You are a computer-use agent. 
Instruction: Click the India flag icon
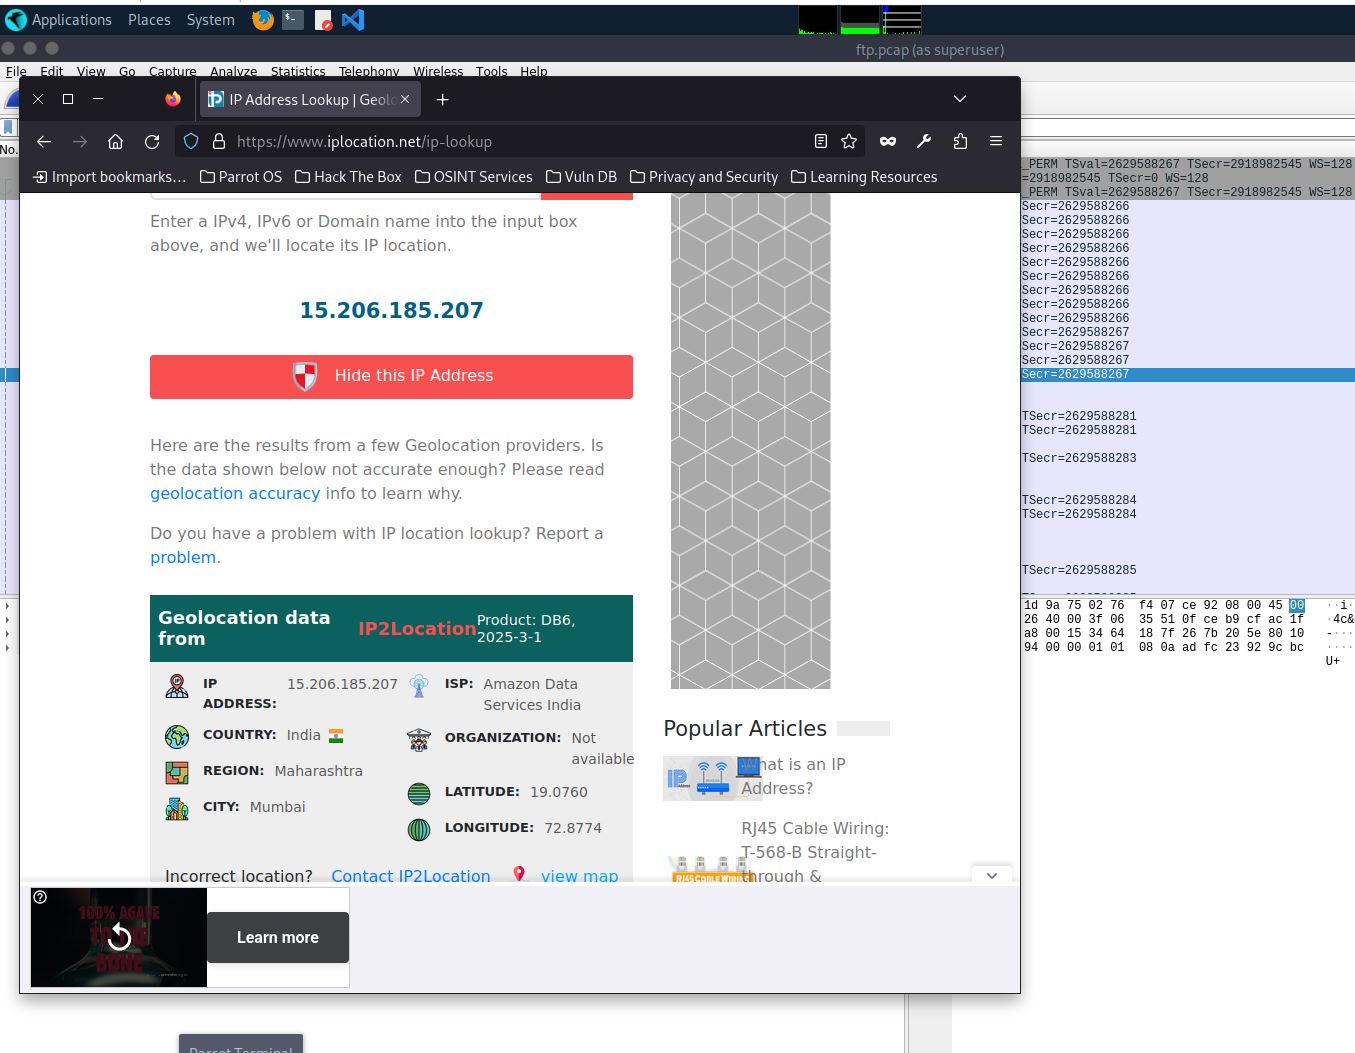point(336,735)
